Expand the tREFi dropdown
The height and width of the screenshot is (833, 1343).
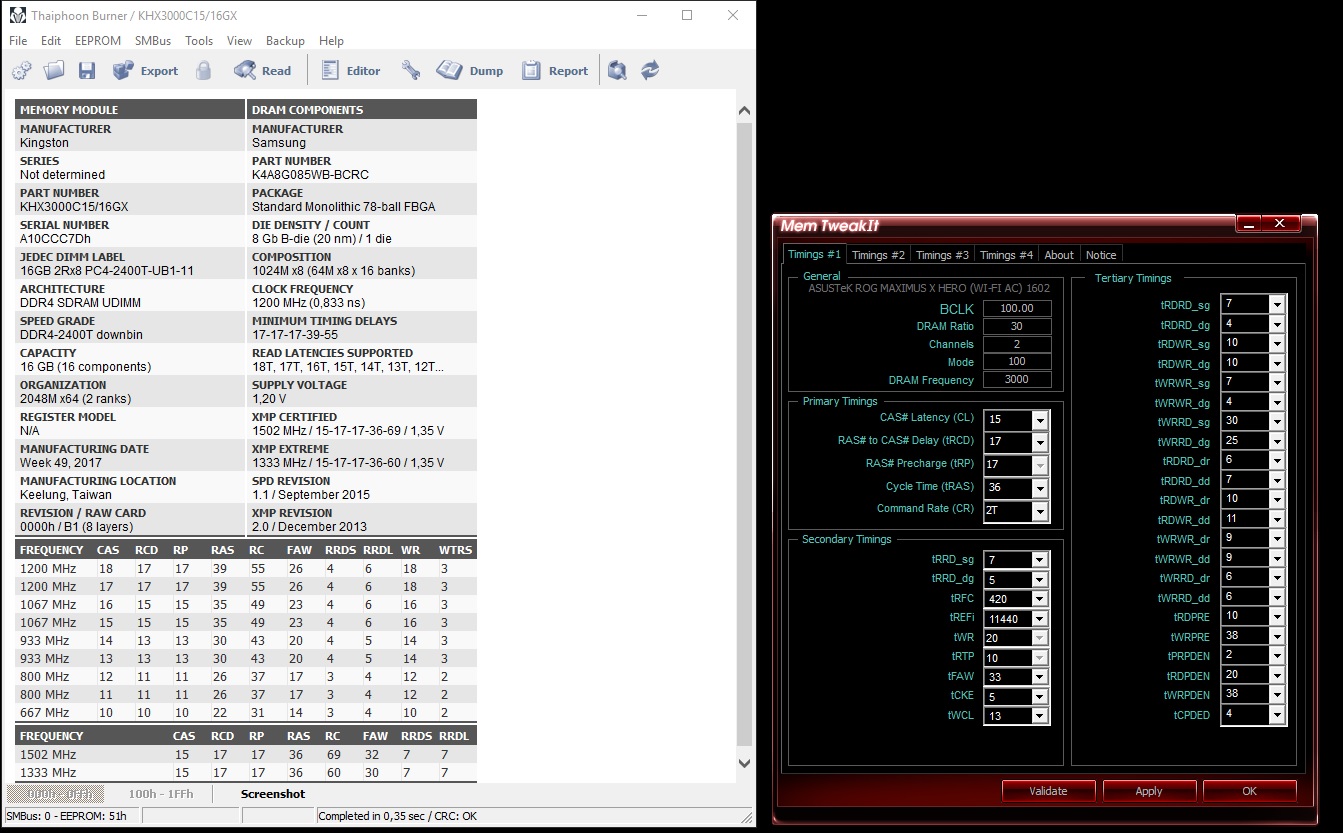click(1040, 619)
